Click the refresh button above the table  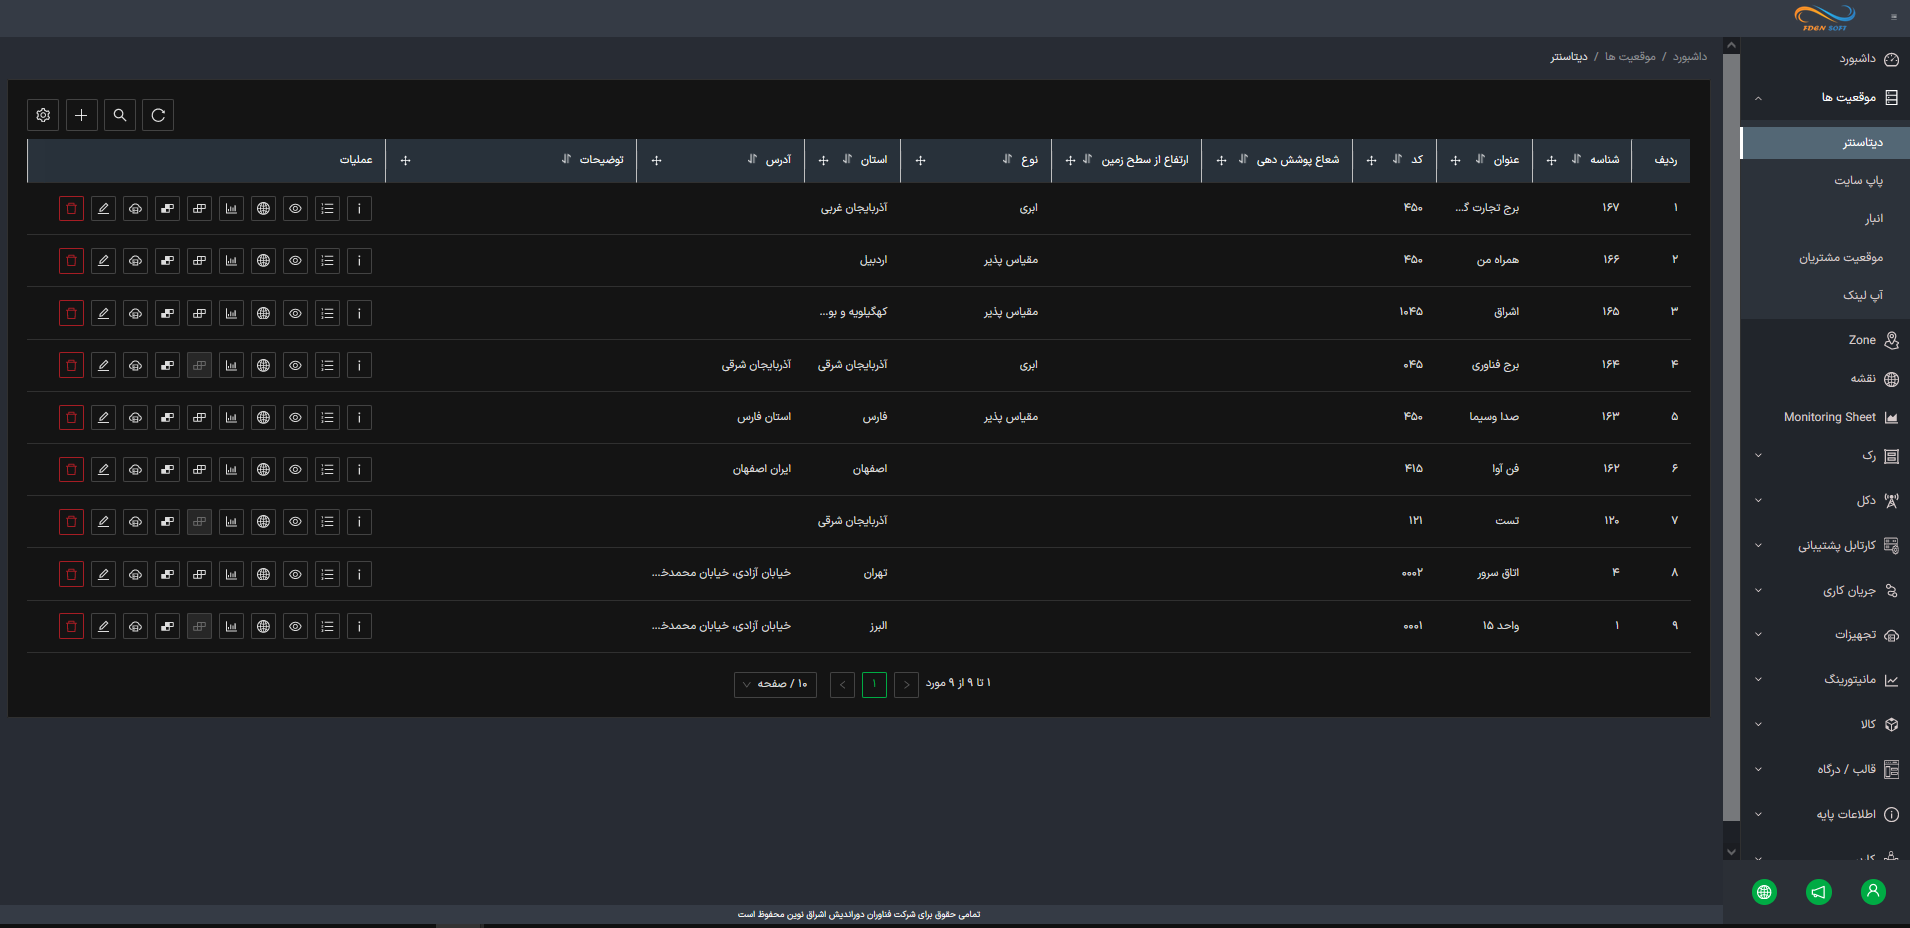pyautogui.click(x=158, y=115)
